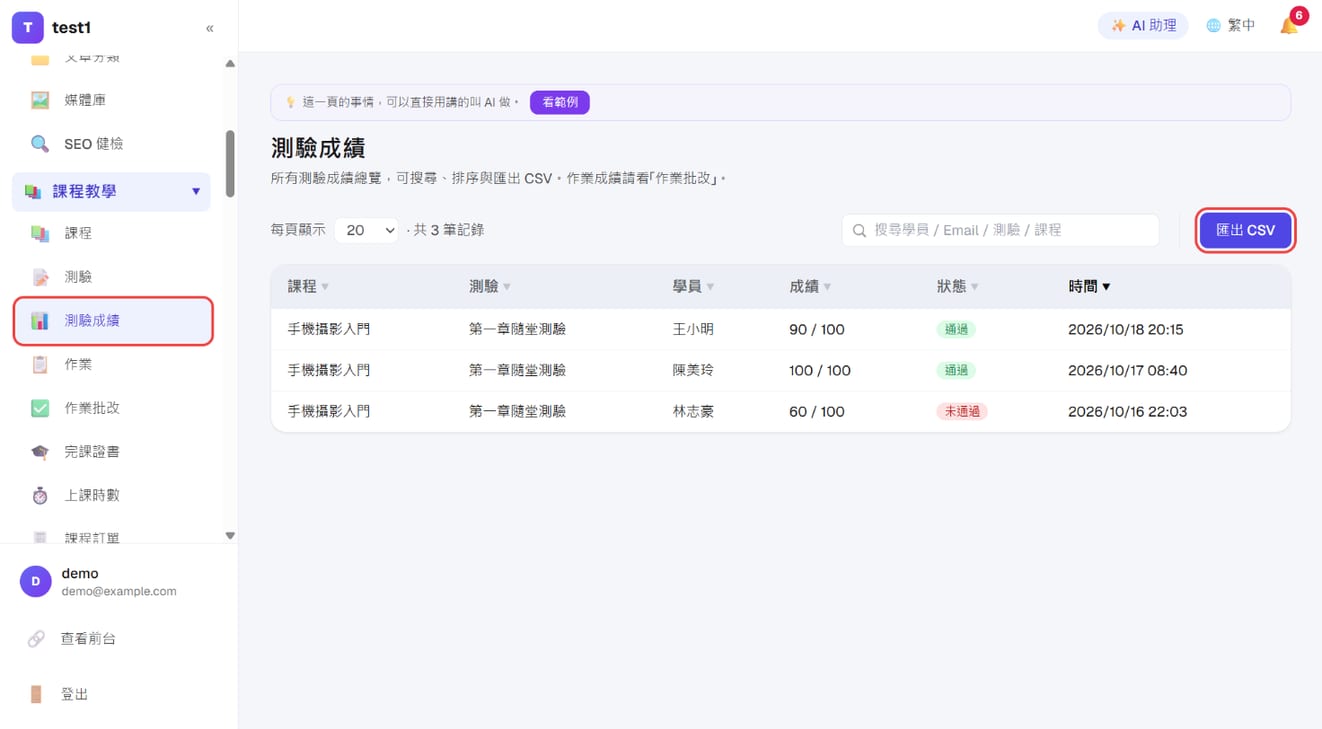Click the globe language icon
The height and width of the screenshot is (729, 1322).
tap(1213, 26)
